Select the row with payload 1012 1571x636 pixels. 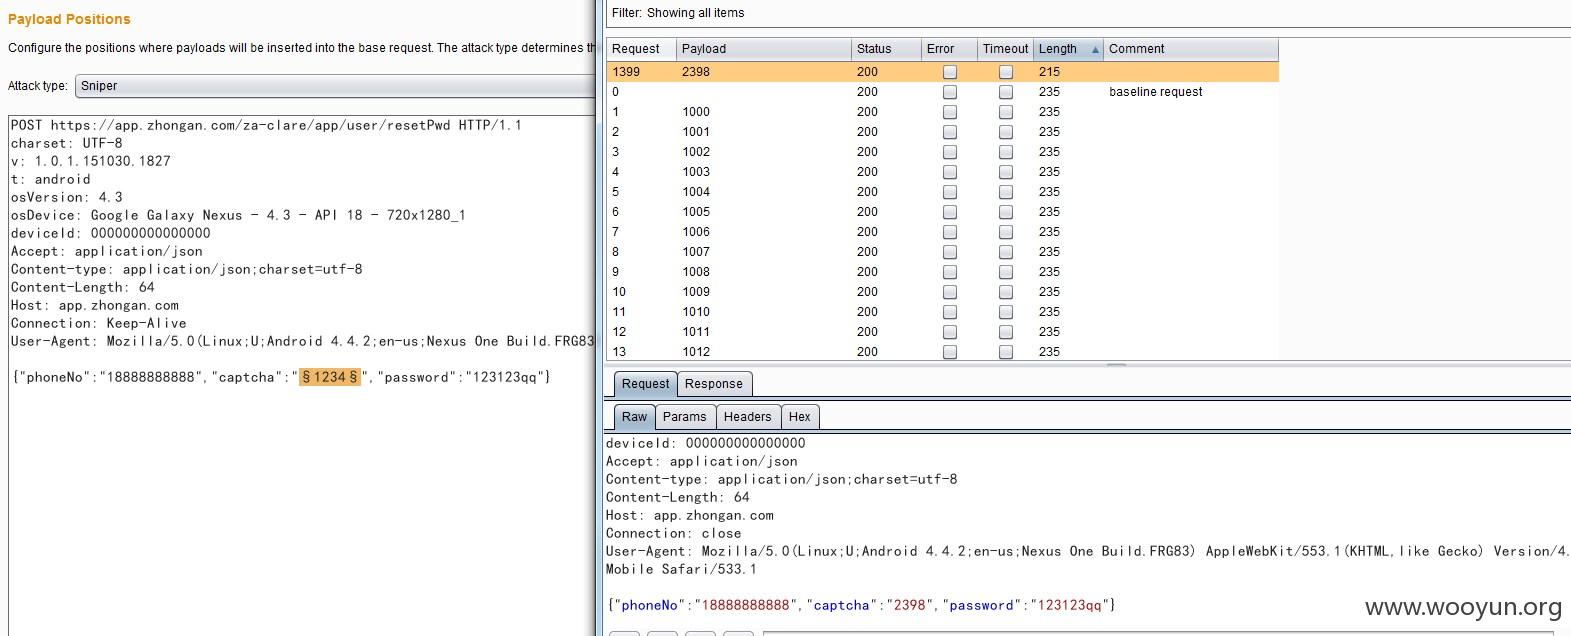click(x=942, y=352)
